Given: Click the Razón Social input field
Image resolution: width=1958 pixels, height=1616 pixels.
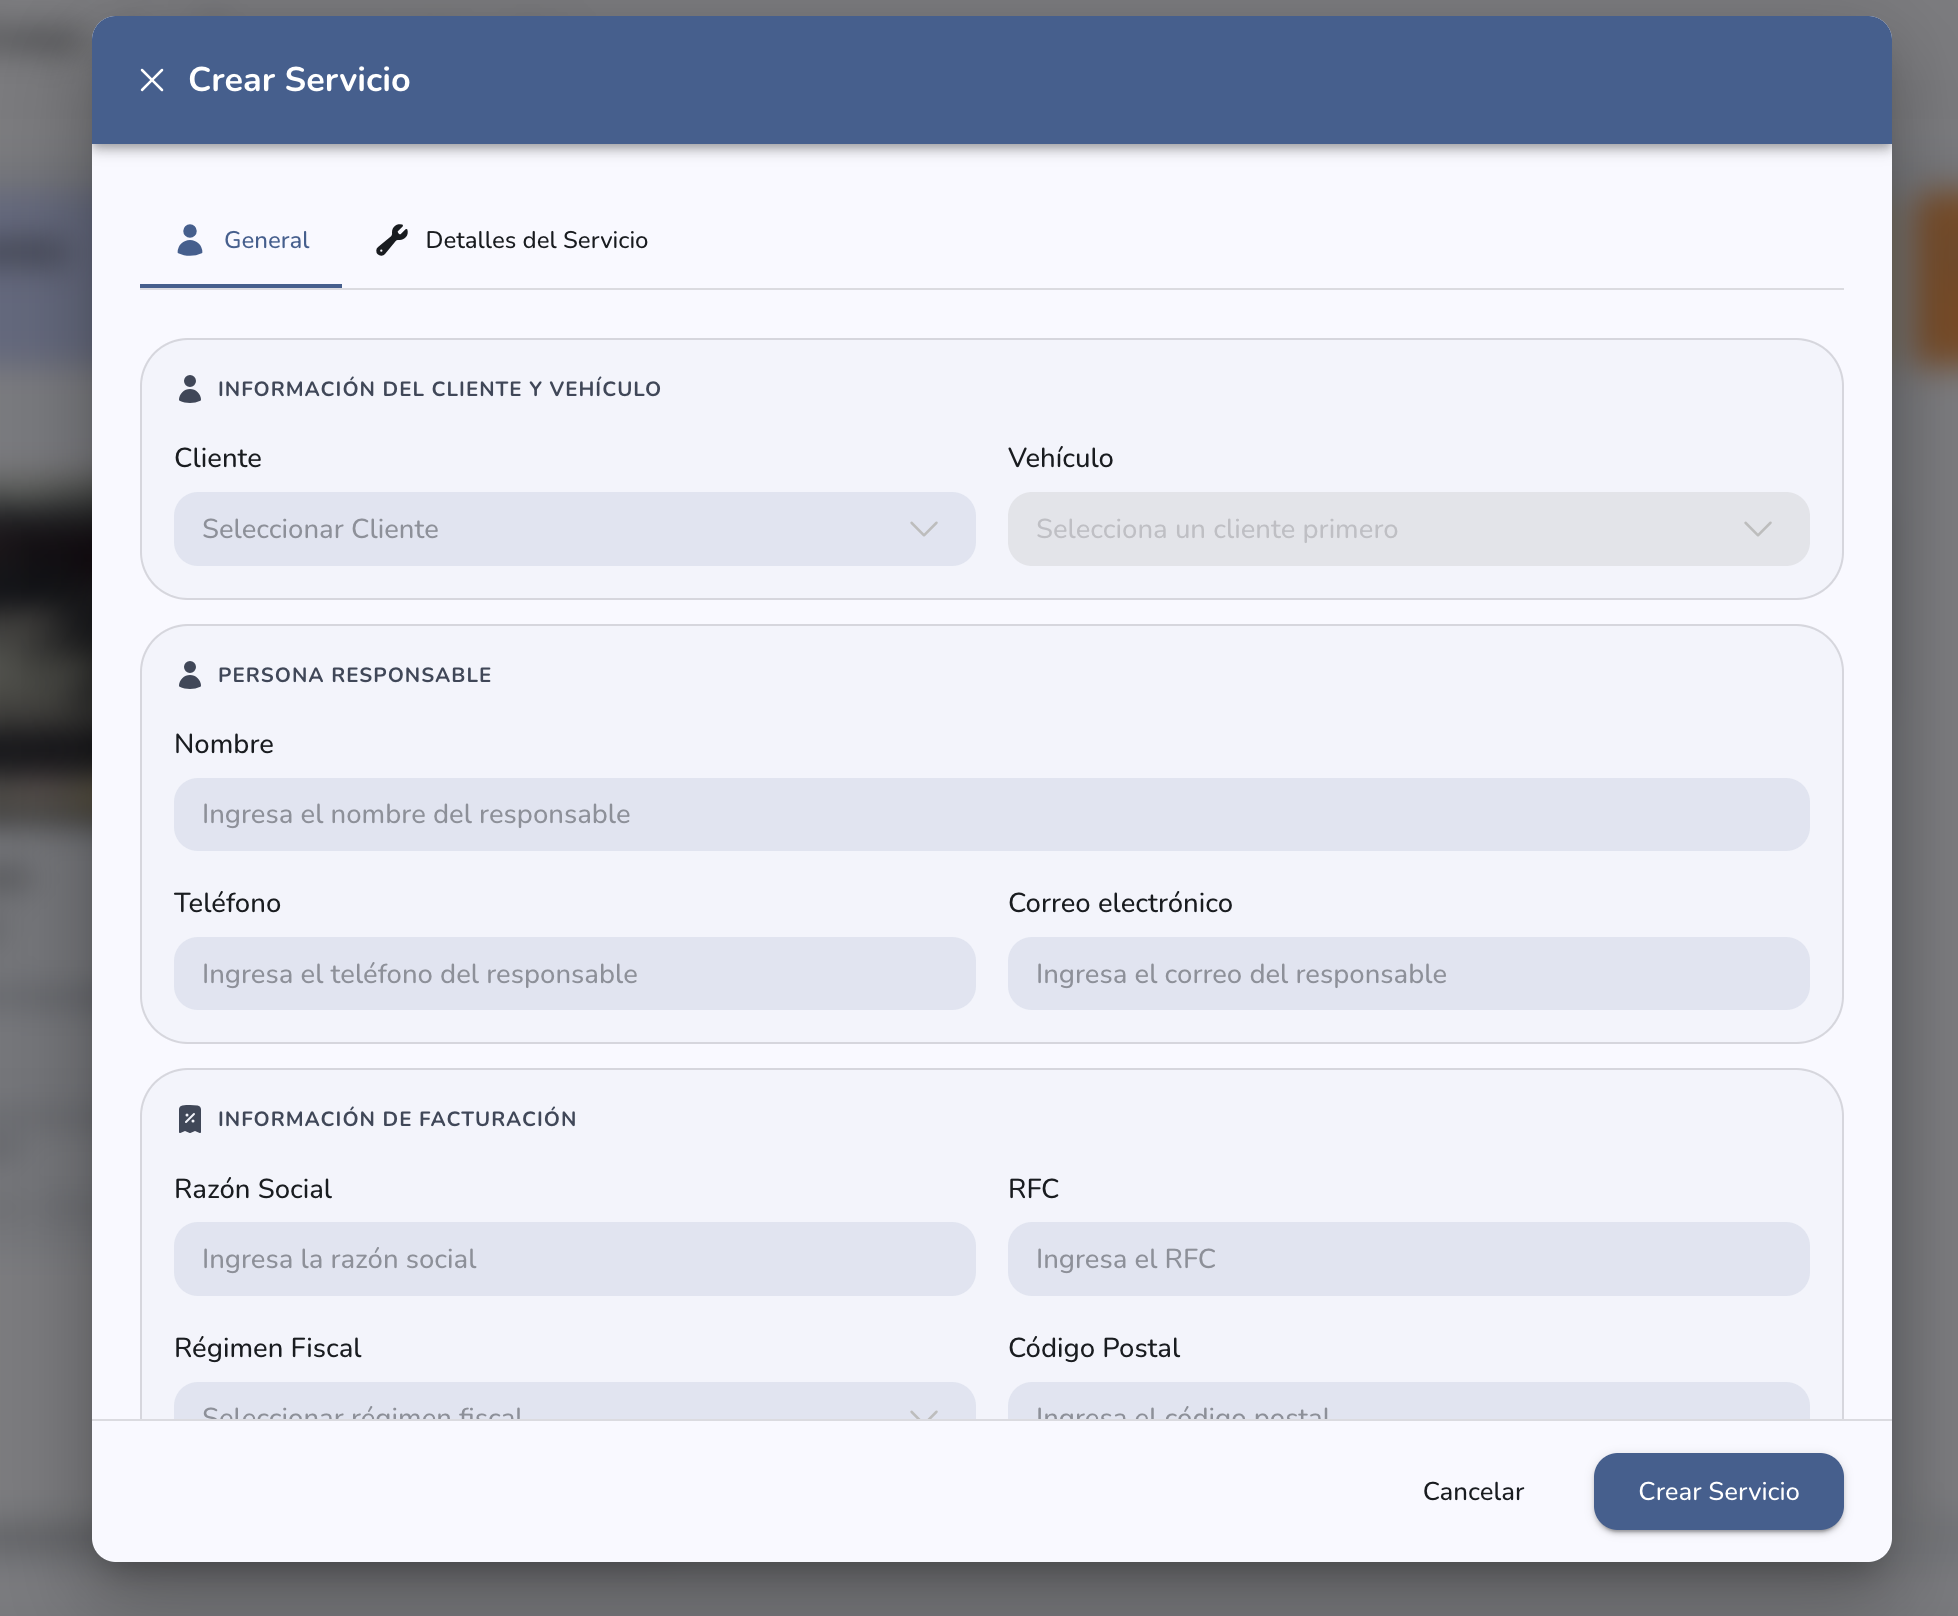Looking at the screenshot, I should pos(575,1259).
